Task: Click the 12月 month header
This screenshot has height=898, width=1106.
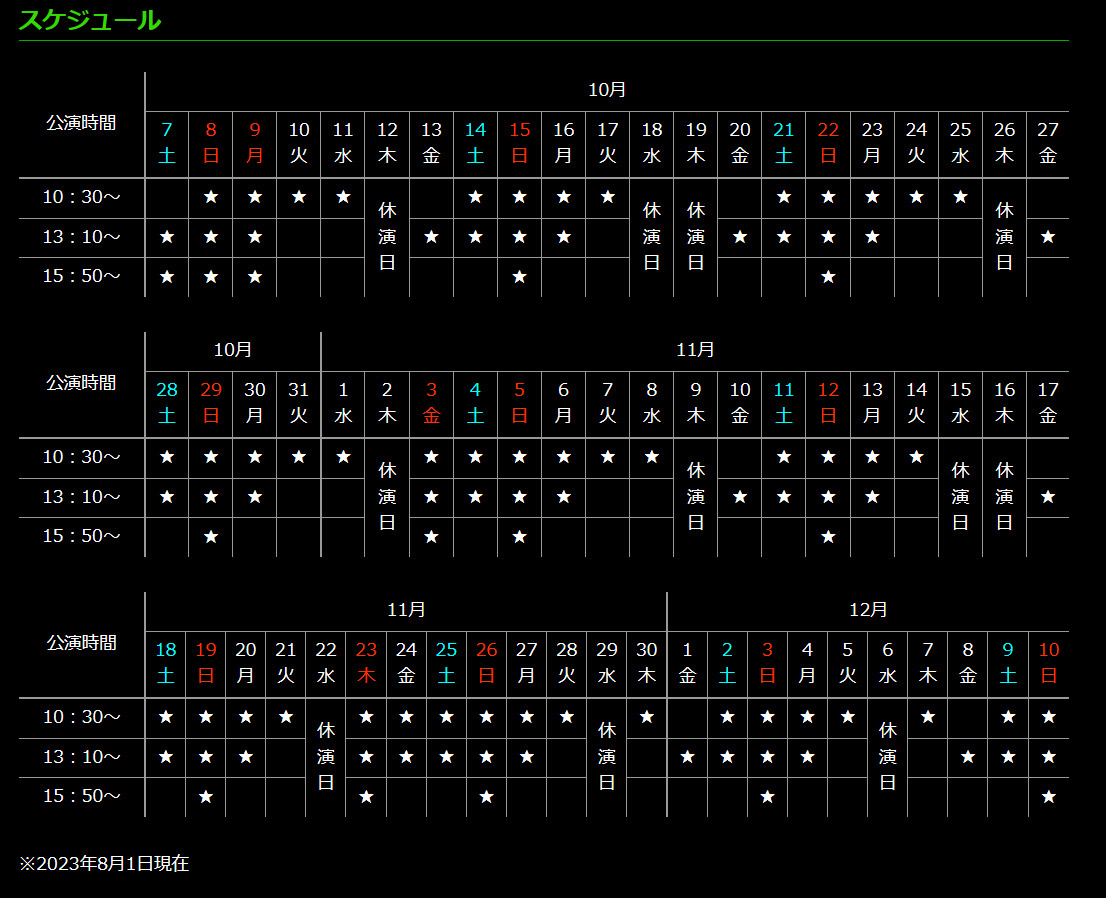Action: (x=868, y=610)
